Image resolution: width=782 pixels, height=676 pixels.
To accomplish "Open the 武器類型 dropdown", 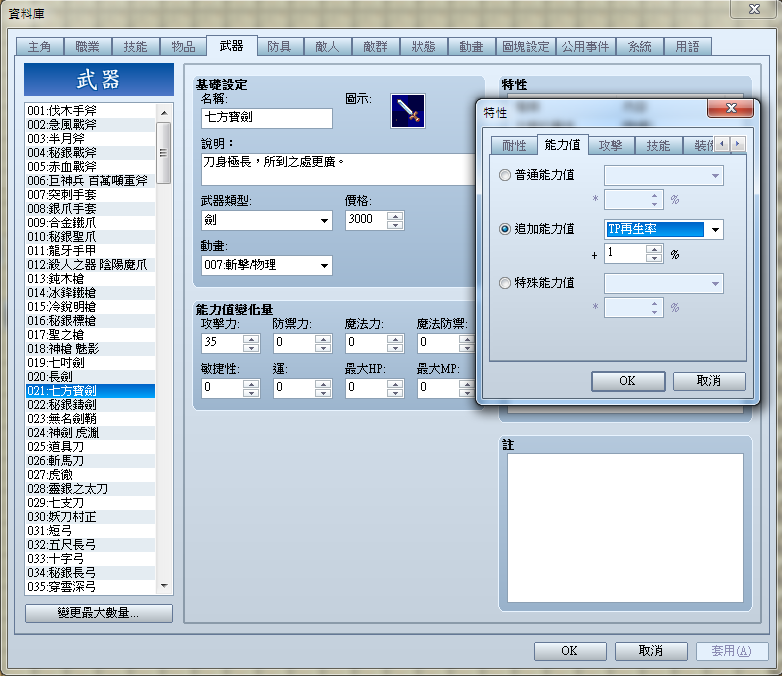I will click(x=267, y=220).
